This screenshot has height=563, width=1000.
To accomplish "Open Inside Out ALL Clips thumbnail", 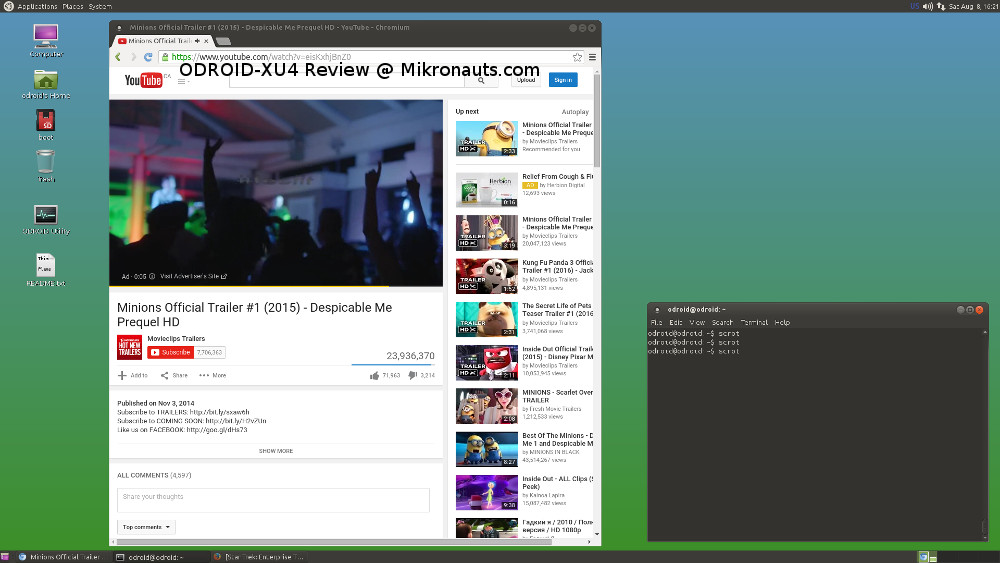I will click(487, 493).
